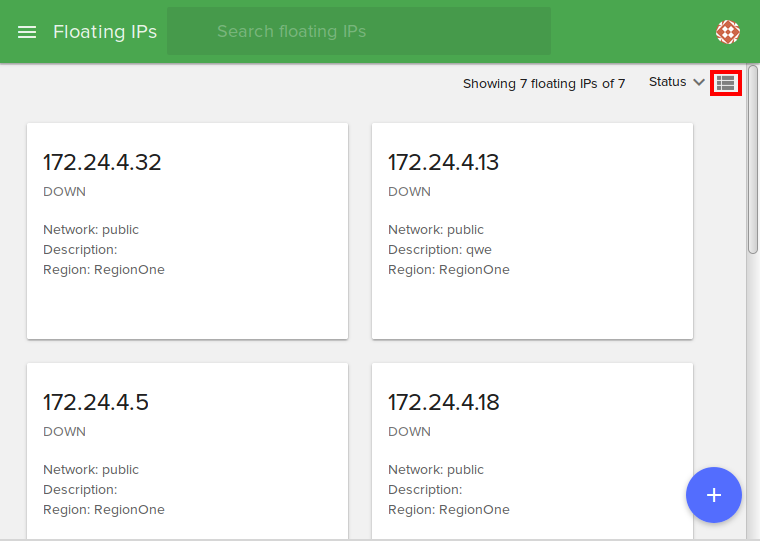This screenshot has height=541, width=760.
Task: Open the user account avatar menu
Action: 728,32
